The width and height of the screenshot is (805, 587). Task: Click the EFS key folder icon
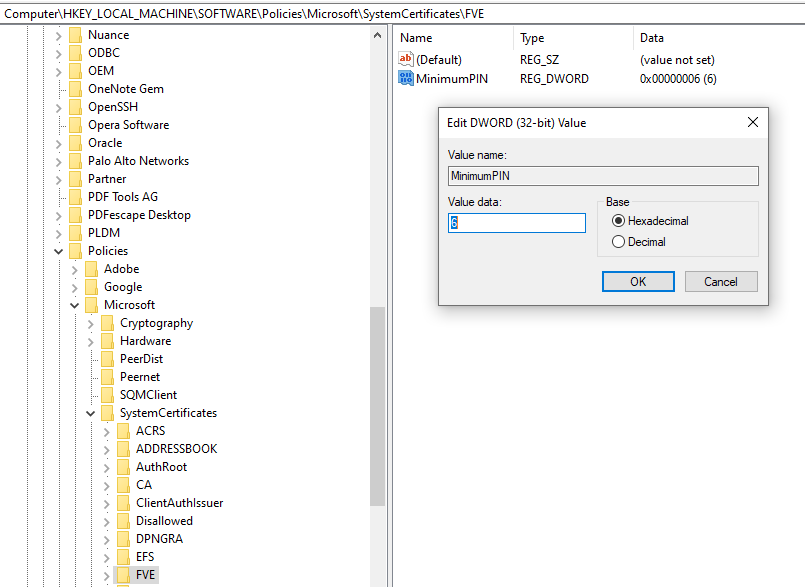123,556
